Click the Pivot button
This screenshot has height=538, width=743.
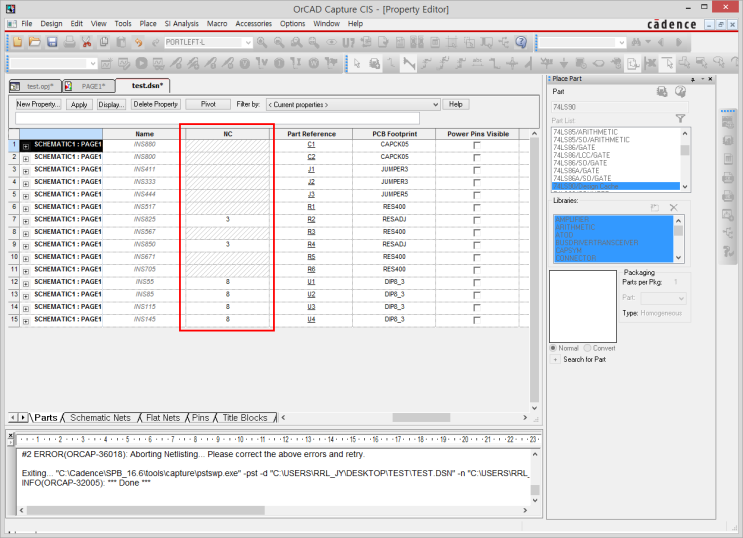(x=208, y=104)
